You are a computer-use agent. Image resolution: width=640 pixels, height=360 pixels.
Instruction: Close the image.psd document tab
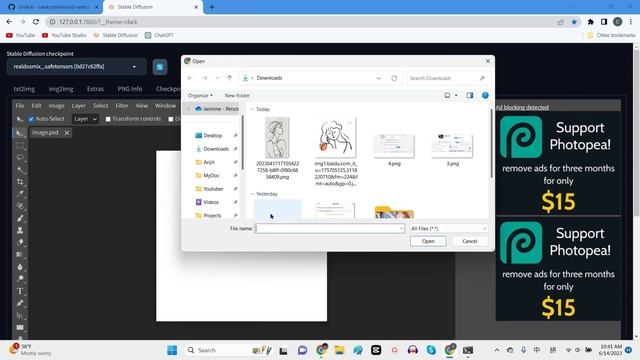[x=67, y=133]
